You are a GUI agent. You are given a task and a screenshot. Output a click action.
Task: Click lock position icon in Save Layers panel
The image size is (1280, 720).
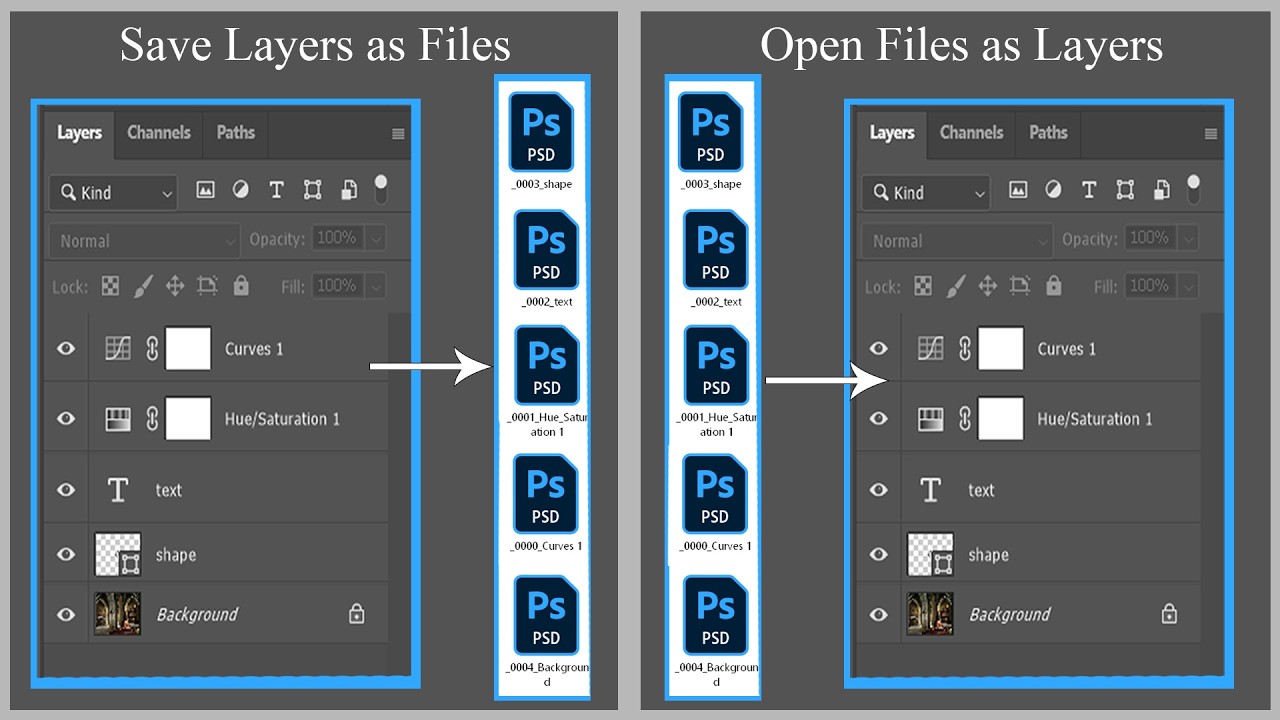175,287
